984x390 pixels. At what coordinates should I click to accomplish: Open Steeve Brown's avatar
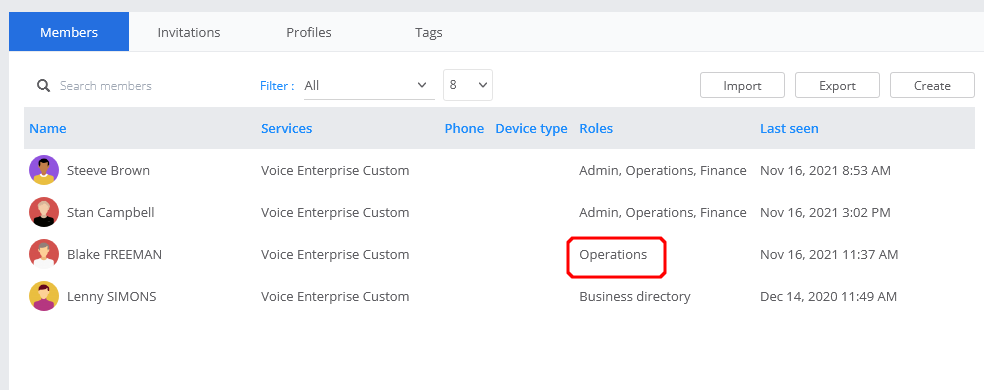coord(44,170)
